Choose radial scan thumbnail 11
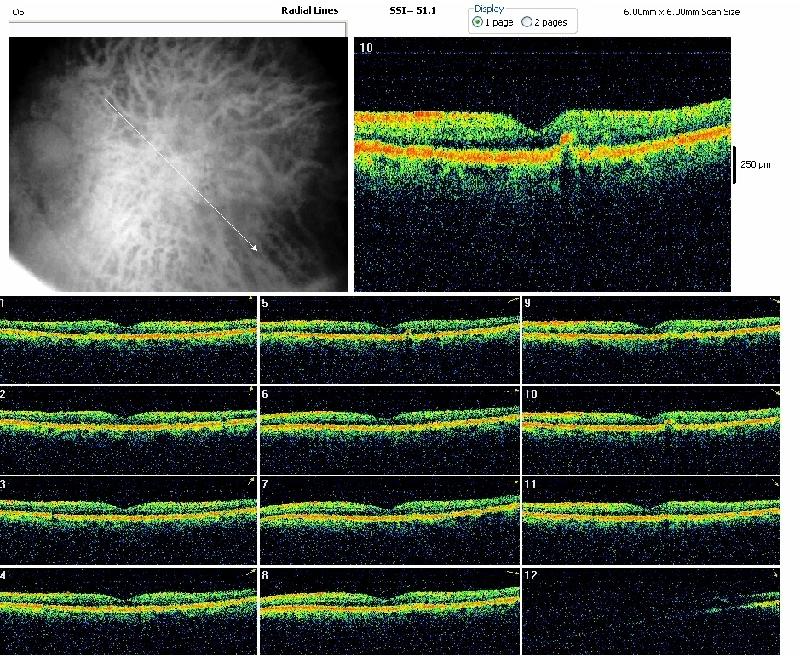 (x=650, y=510)
